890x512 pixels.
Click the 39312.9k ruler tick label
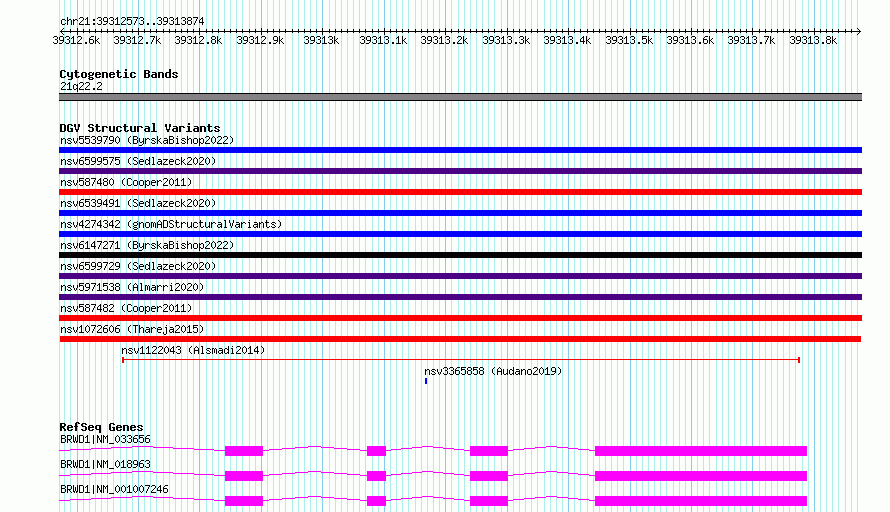pyautogui.click(x=260, y=40)
